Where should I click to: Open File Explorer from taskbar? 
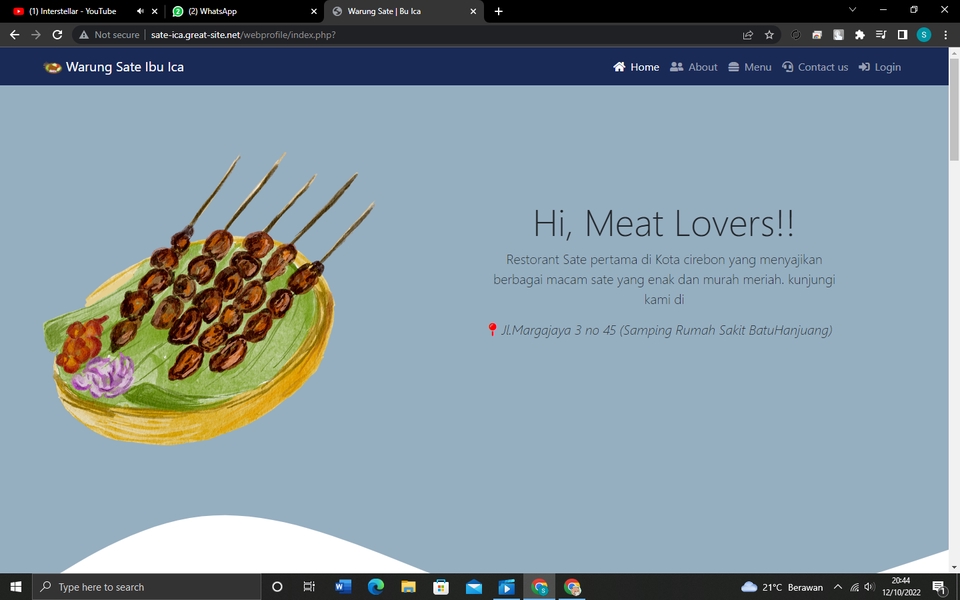pyautogui.click(x=408, y=587)
